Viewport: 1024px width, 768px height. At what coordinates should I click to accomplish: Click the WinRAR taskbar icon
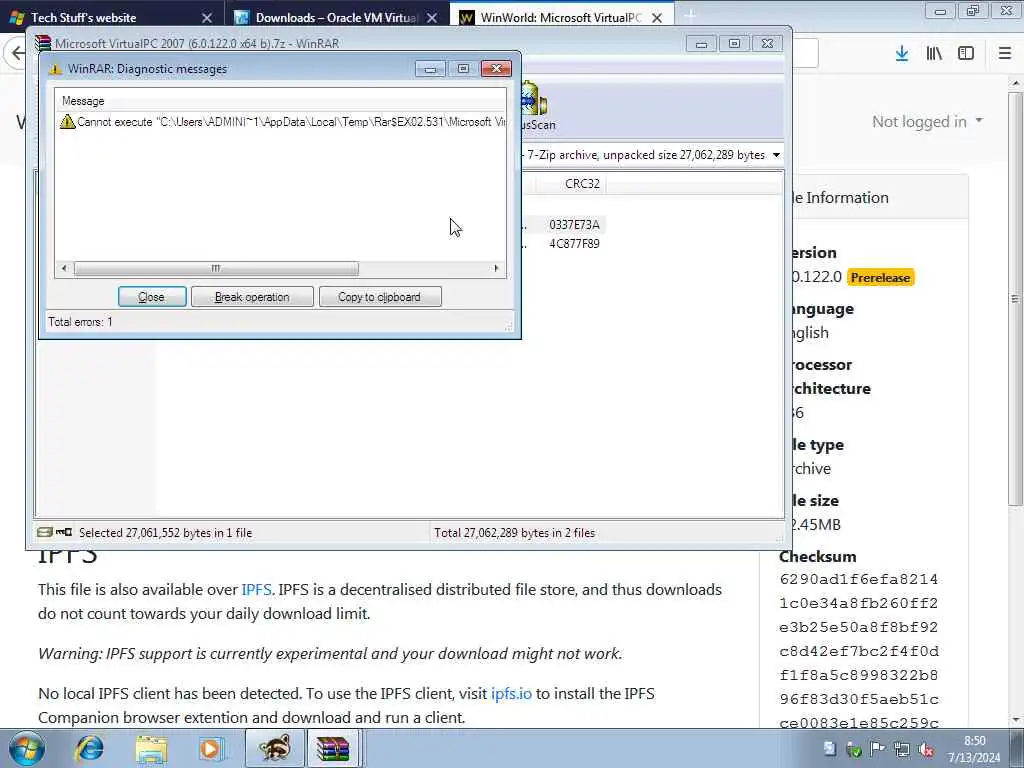333,748
